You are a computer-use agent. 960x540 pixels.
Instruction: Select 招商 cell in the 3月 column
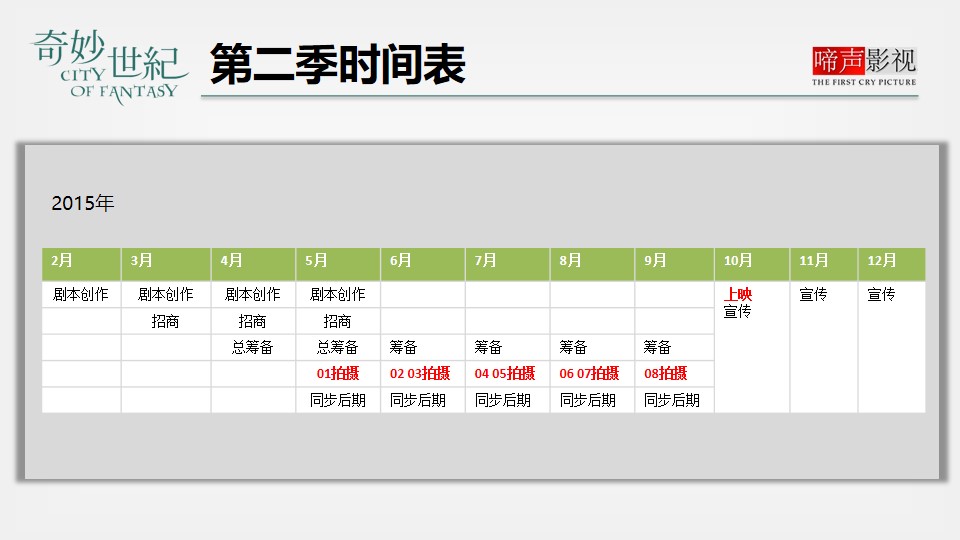[x=166, y=321]
